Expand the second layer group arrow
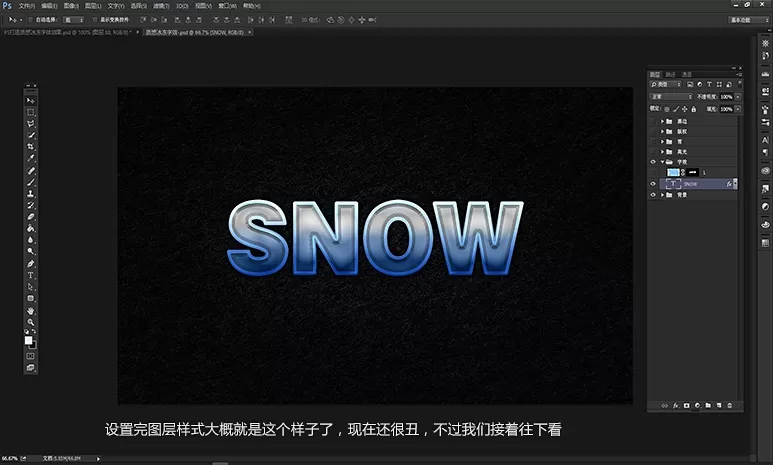 click(662, 131)
